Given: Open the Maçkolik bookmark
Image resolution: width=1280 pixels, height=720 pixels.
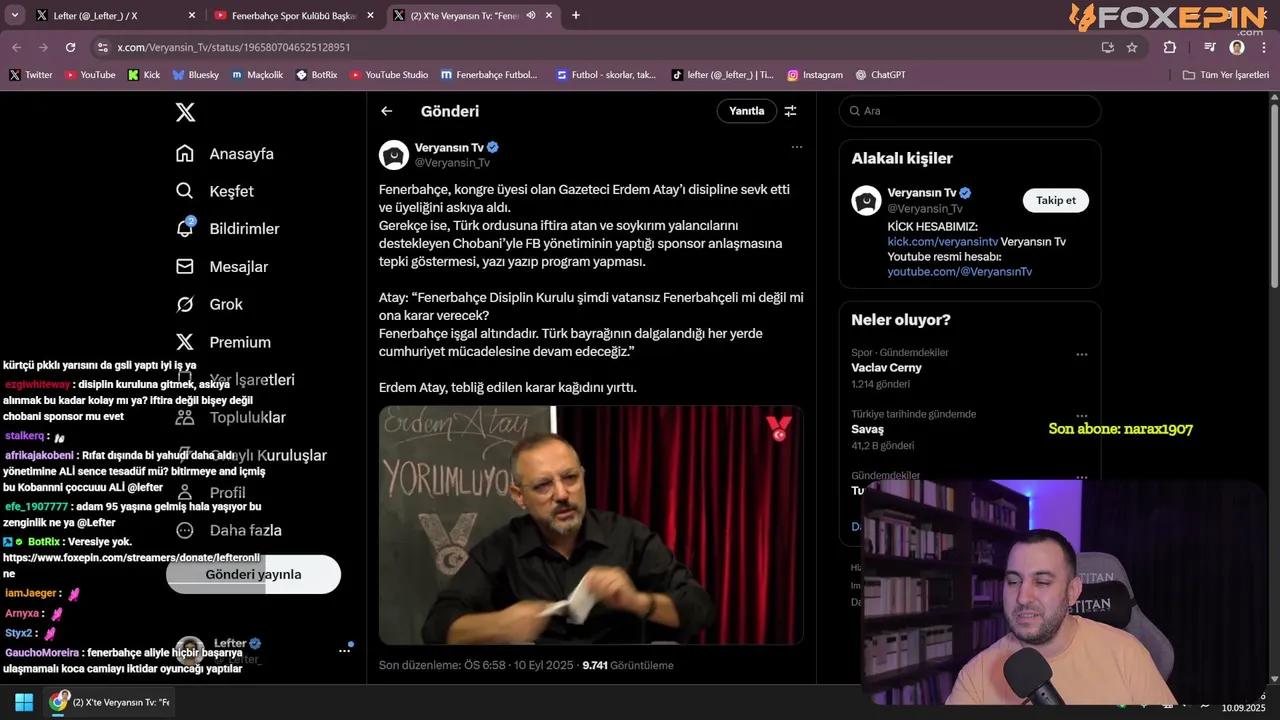Looking at the screenshot, I should point(257,74).
